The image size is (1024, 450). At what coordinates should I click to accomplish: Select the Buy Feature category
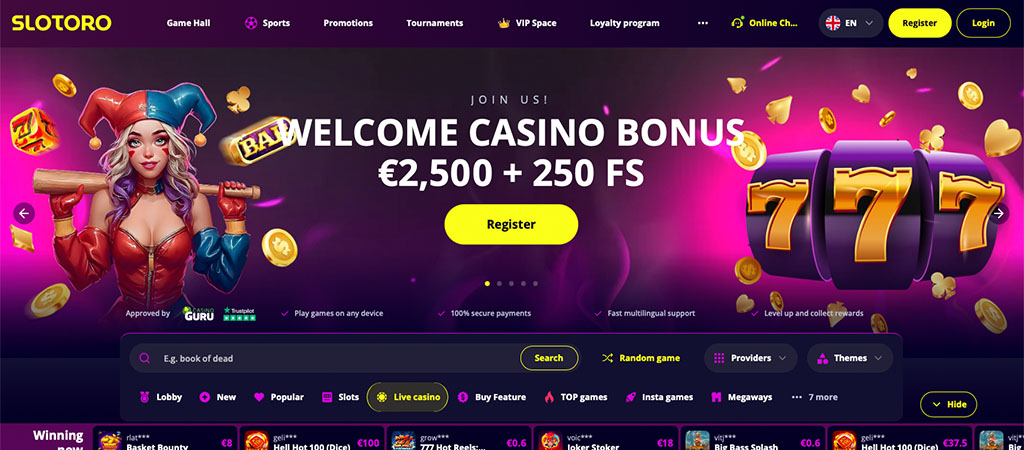click(x=492, y=397)
